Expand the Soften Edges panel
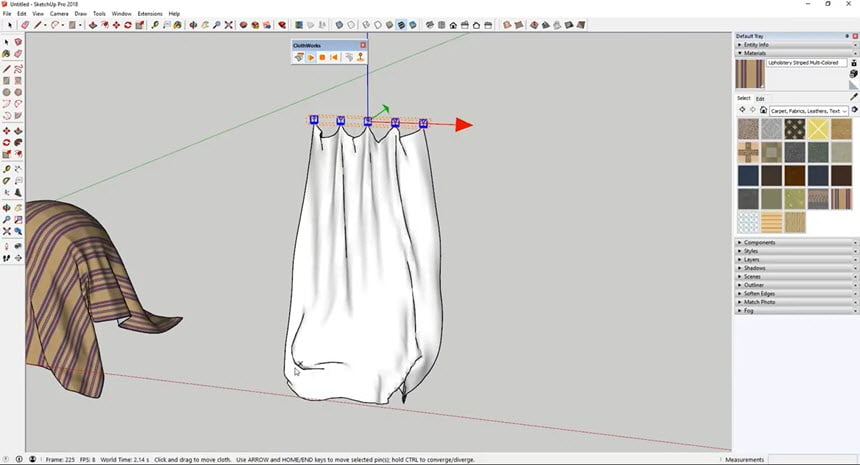 coord(796,293)
